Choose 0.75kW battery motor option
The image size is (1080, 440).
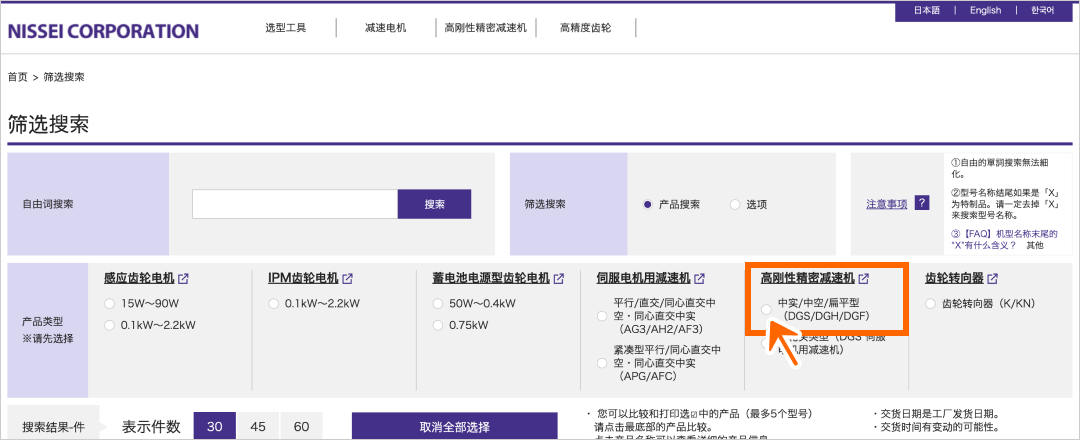(439, 325)
